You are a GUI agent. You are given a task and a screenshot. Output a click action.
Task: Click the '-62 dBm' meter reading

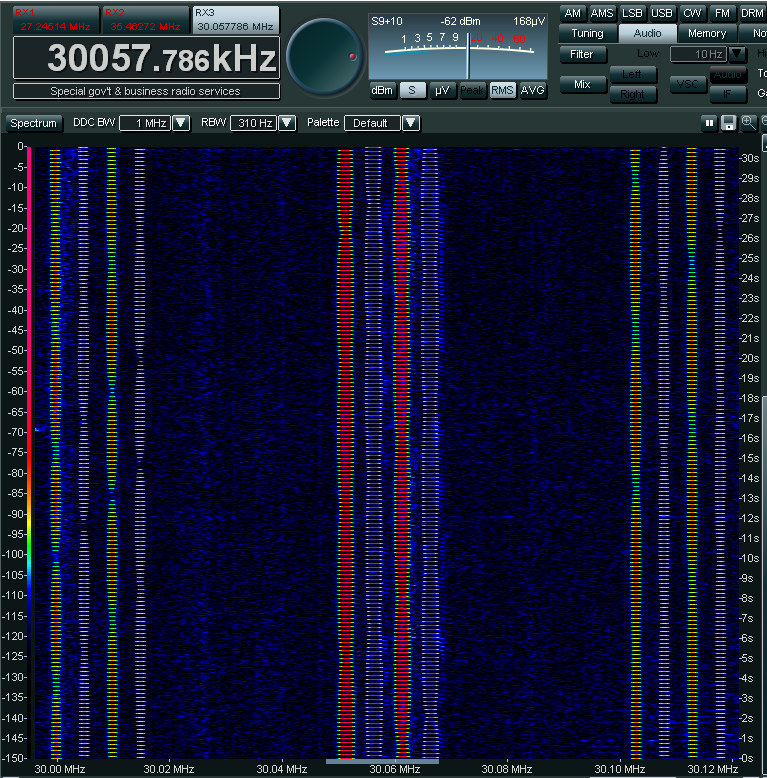tap(460, 21)
